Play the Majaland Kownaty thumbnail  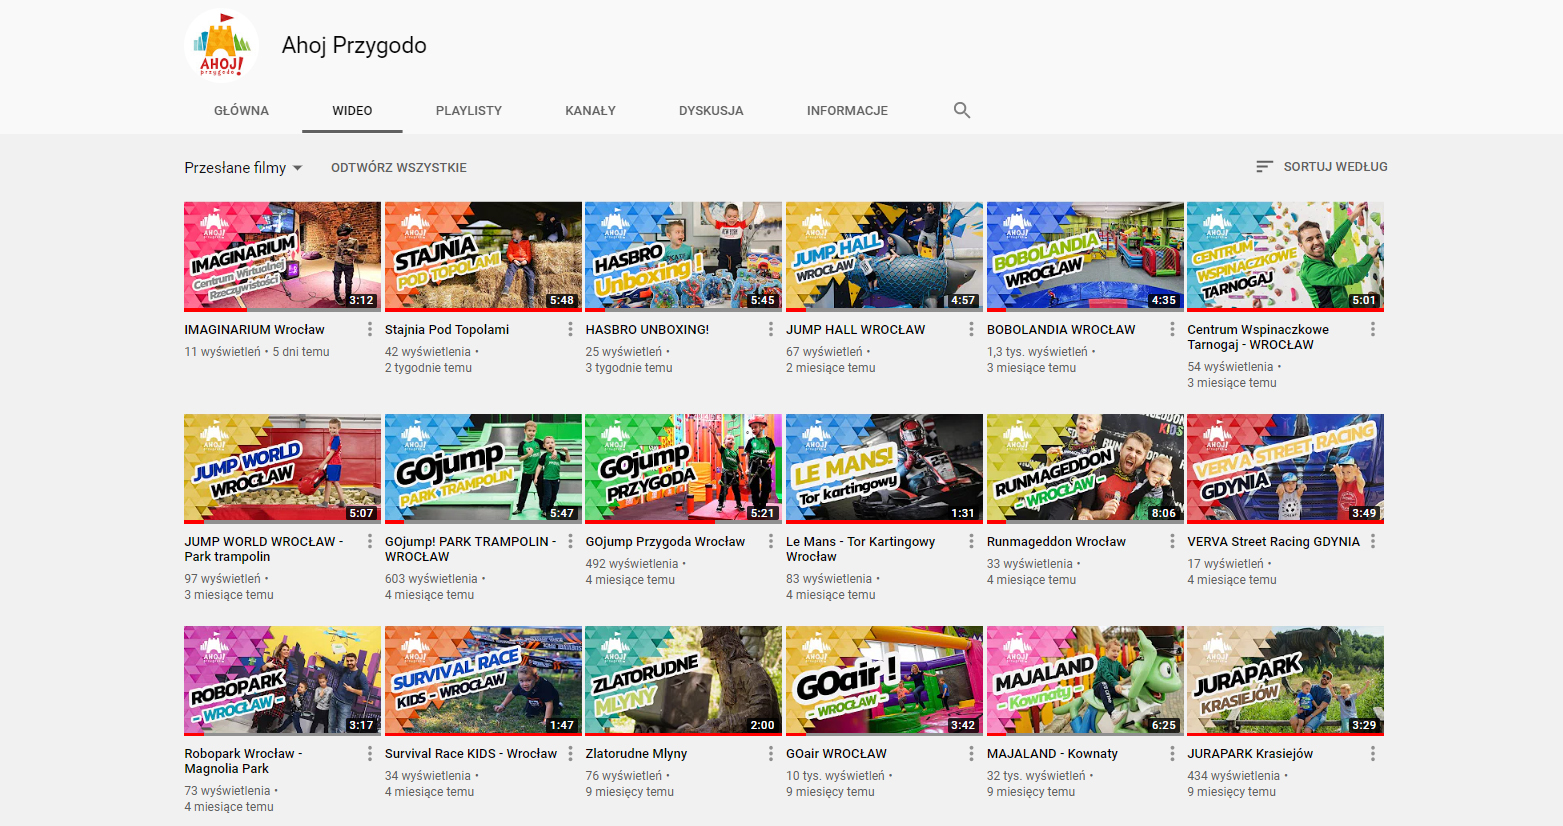[1085, 680]
